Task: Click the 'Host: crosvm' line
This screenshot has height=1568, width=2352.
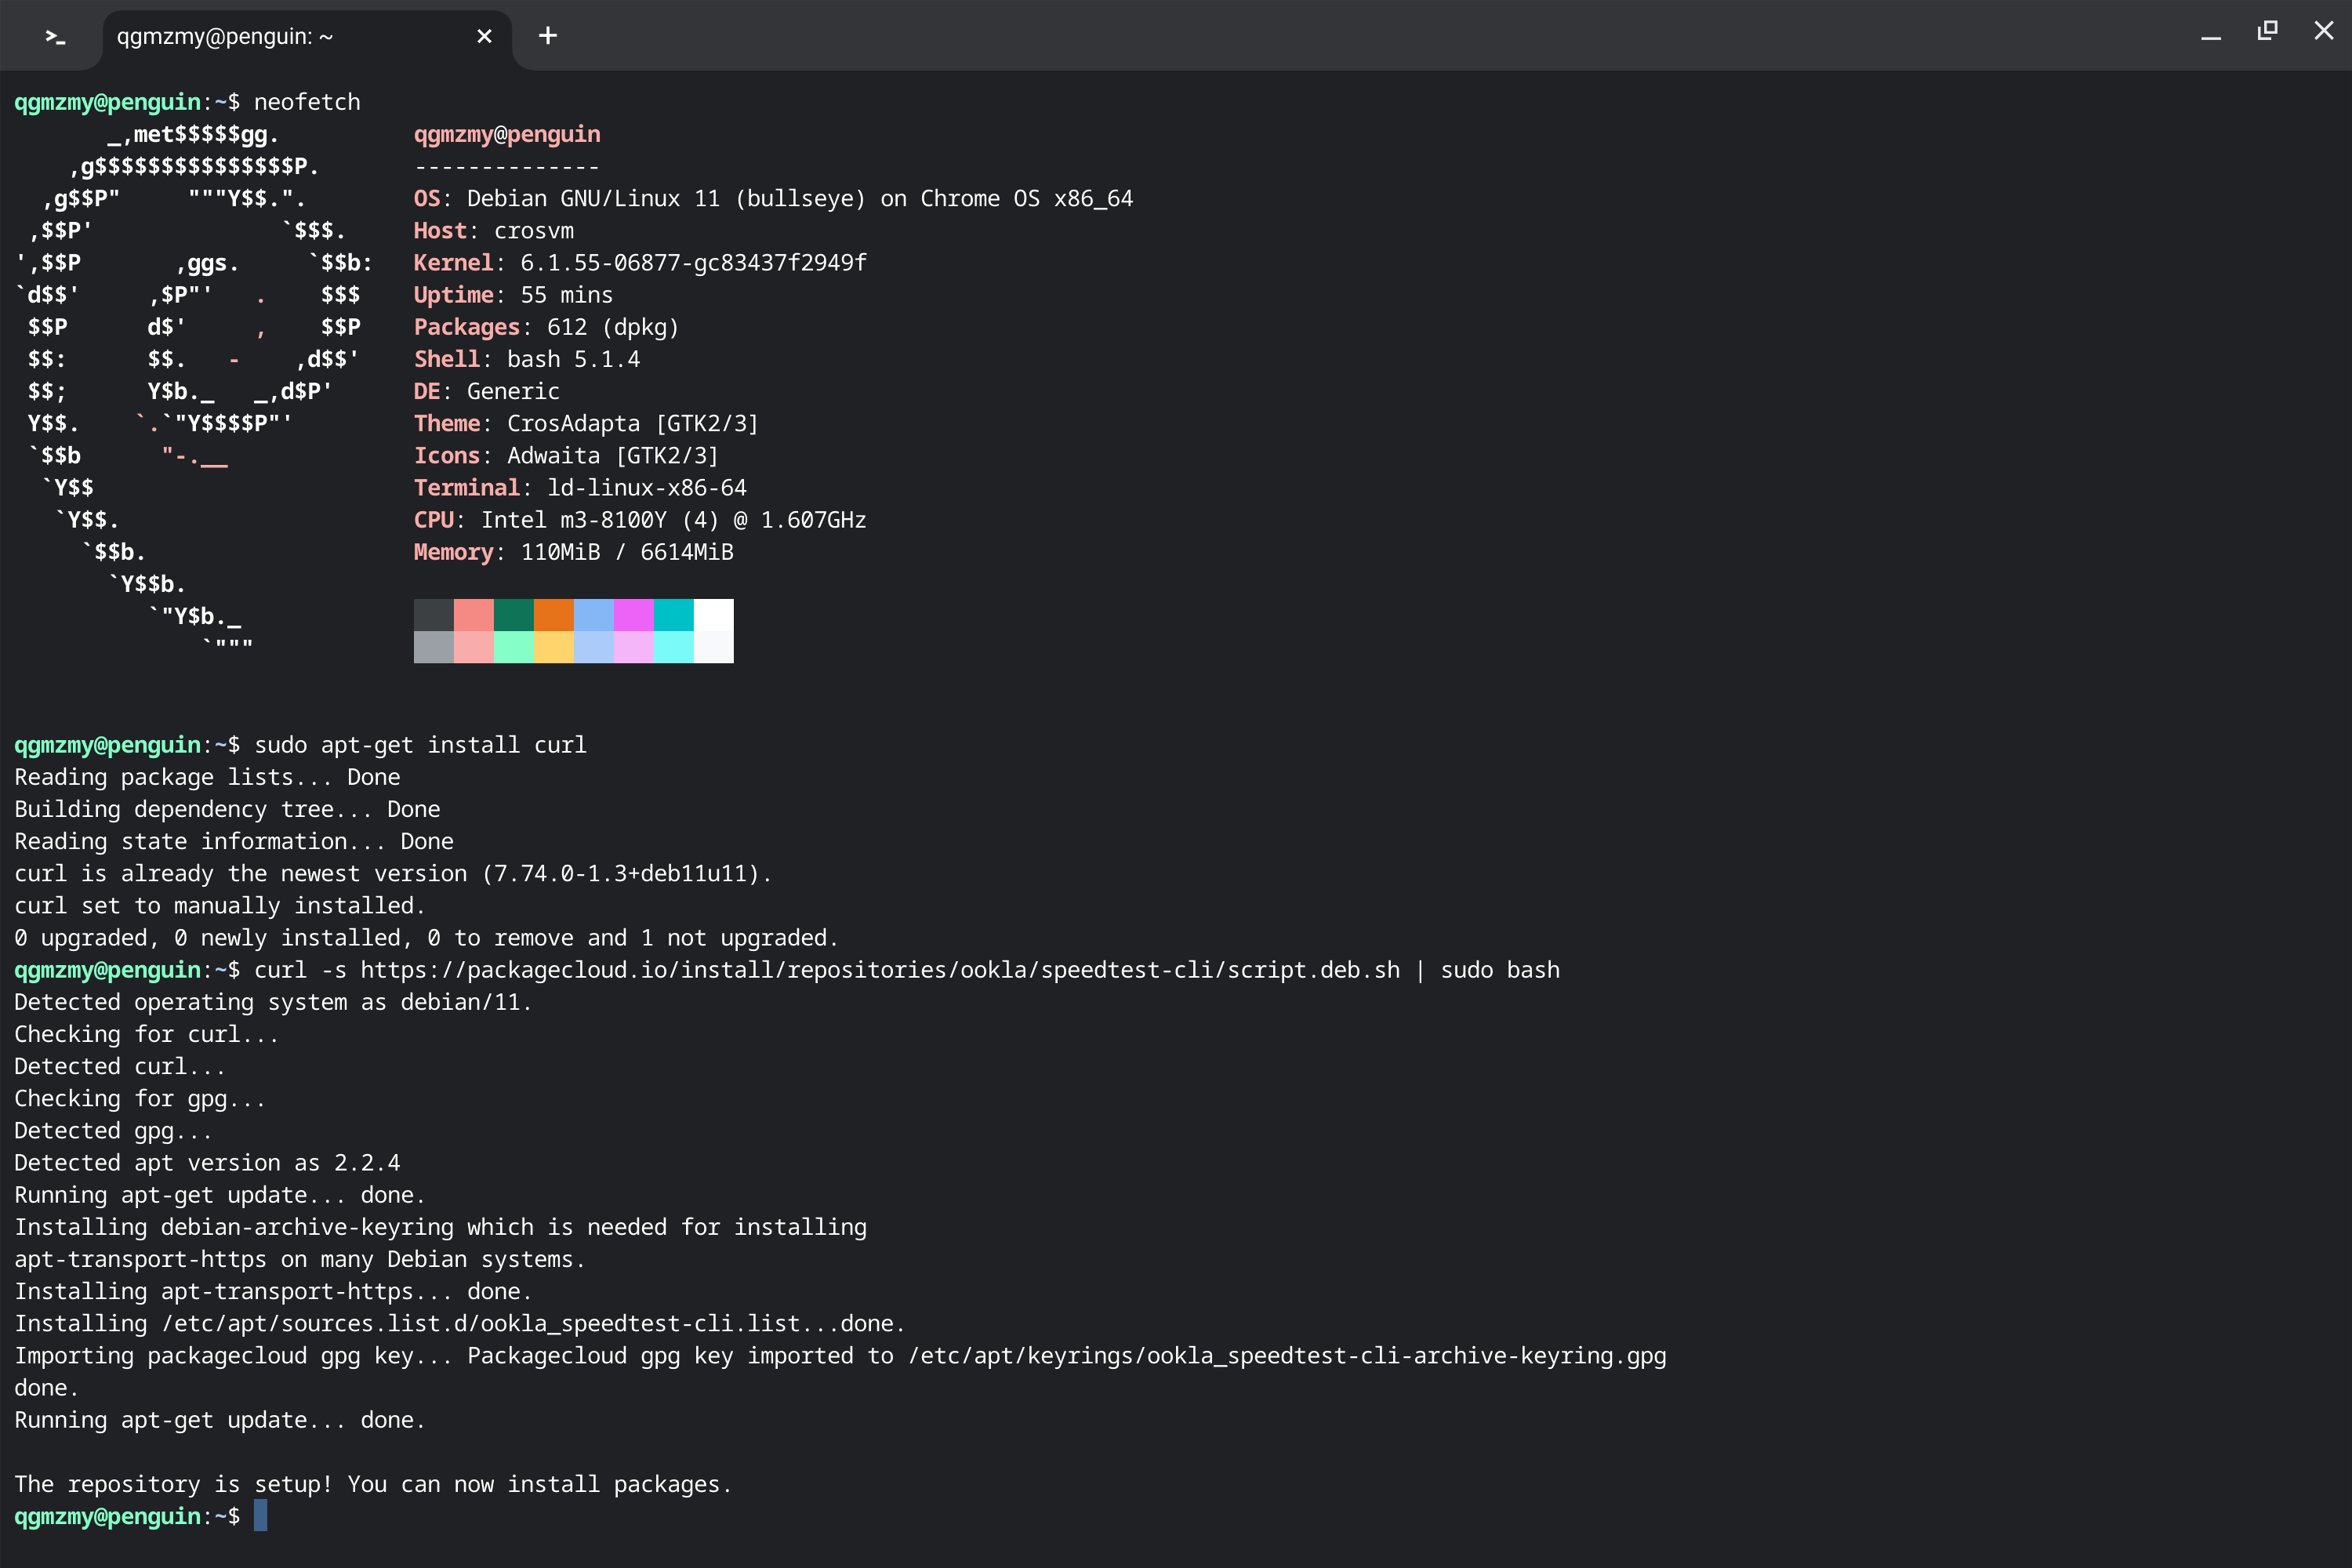Action: (x=494, y=230)
